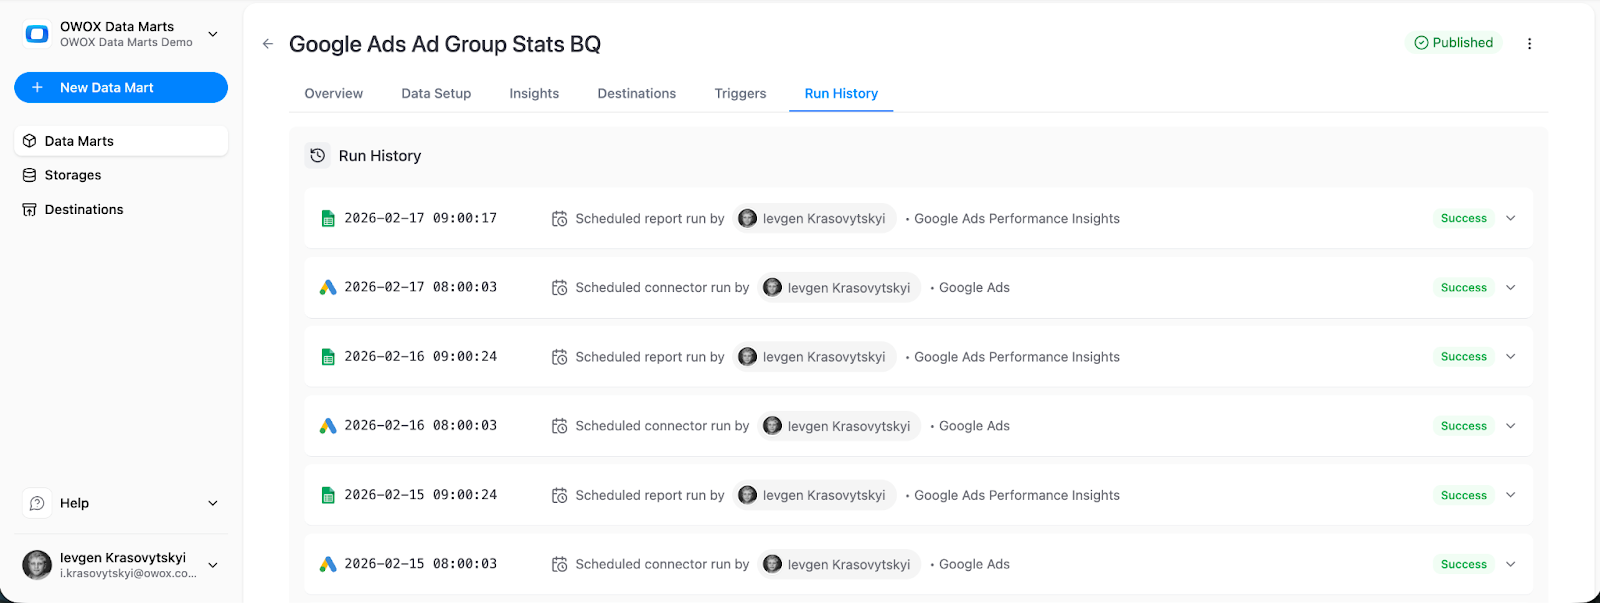Expand the 2026-02-17 08:00:03 run details
Viewport: 1600px width, 603px height.
pos(1511,287)
